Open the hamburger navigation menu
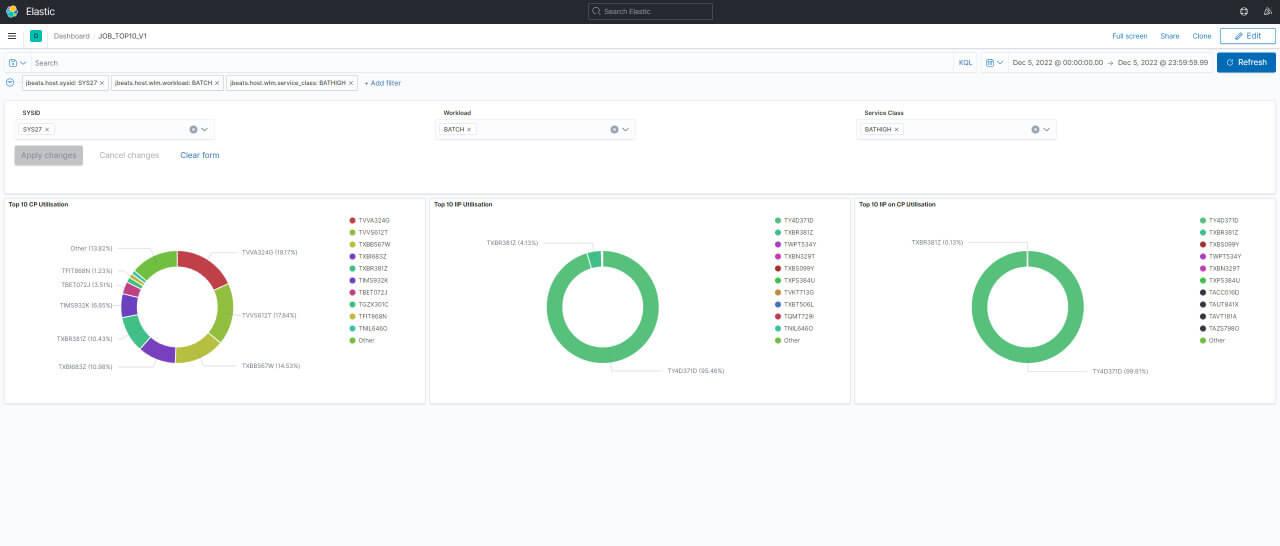1280x546 pixels. pos(12,36)
